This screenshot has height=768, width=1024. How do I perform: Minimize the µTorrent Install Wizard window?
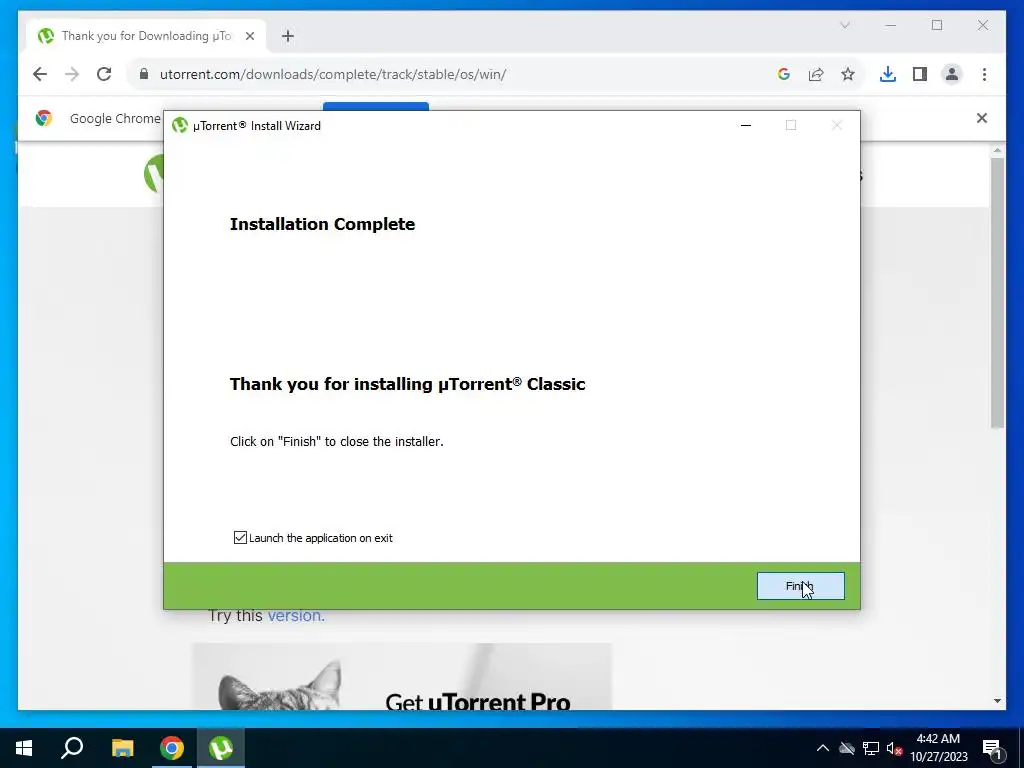(x=746, y=125)
